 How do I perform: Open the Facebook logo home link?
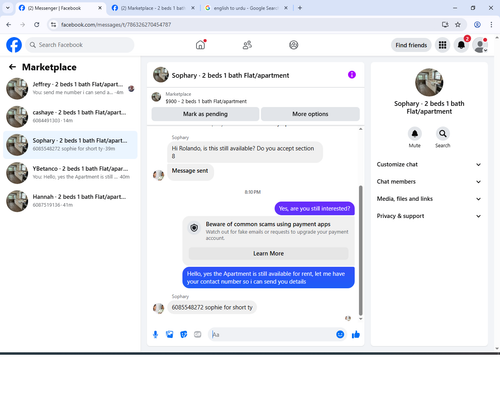tap(14, 45)
